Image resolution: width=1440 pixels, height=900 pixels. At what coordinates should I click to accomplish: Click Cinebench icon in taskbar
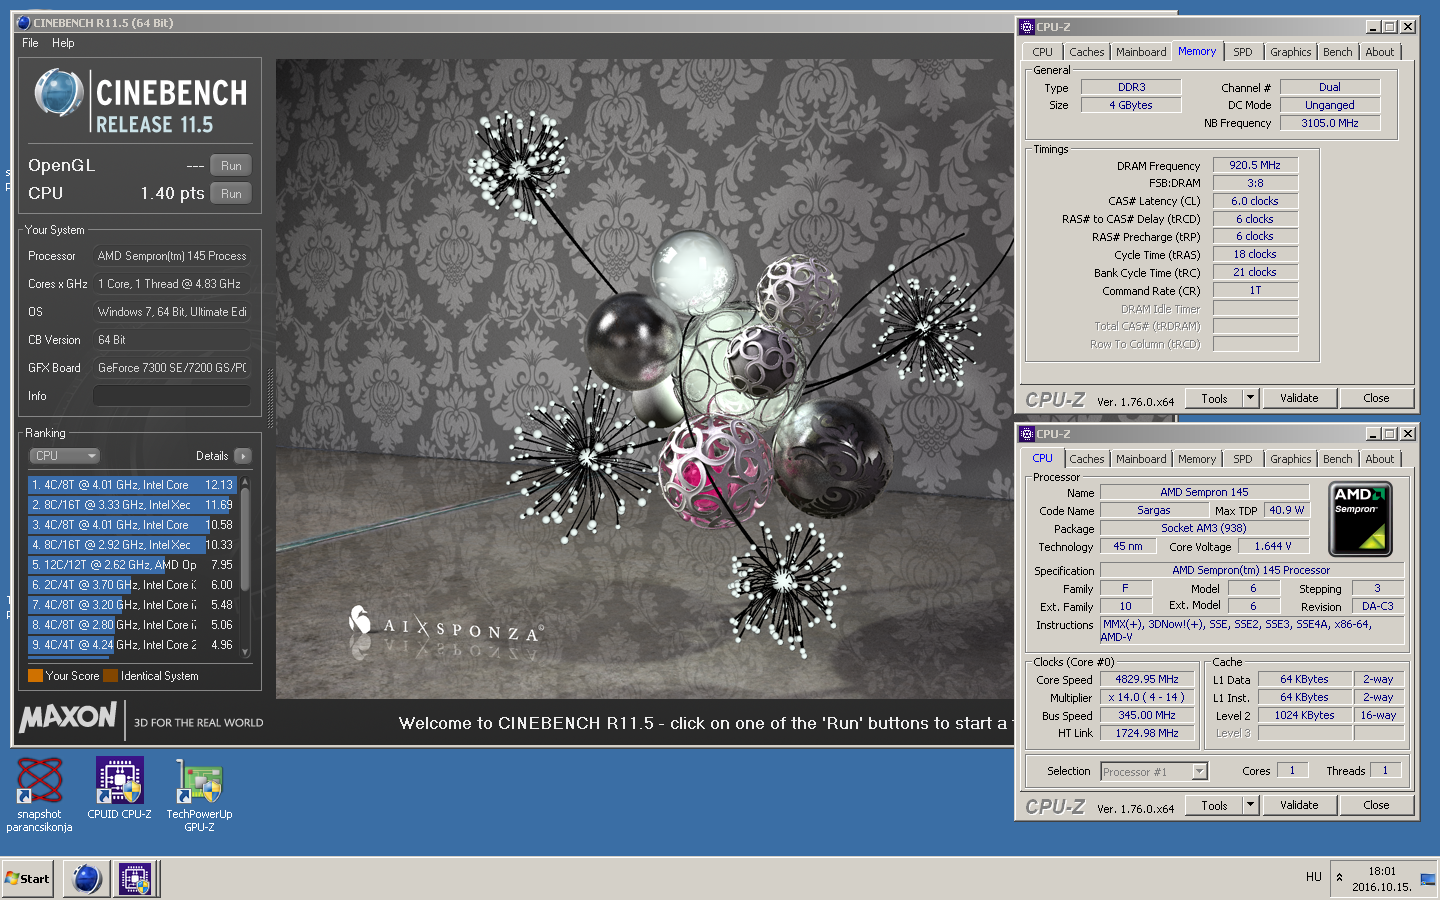point(87,879)
